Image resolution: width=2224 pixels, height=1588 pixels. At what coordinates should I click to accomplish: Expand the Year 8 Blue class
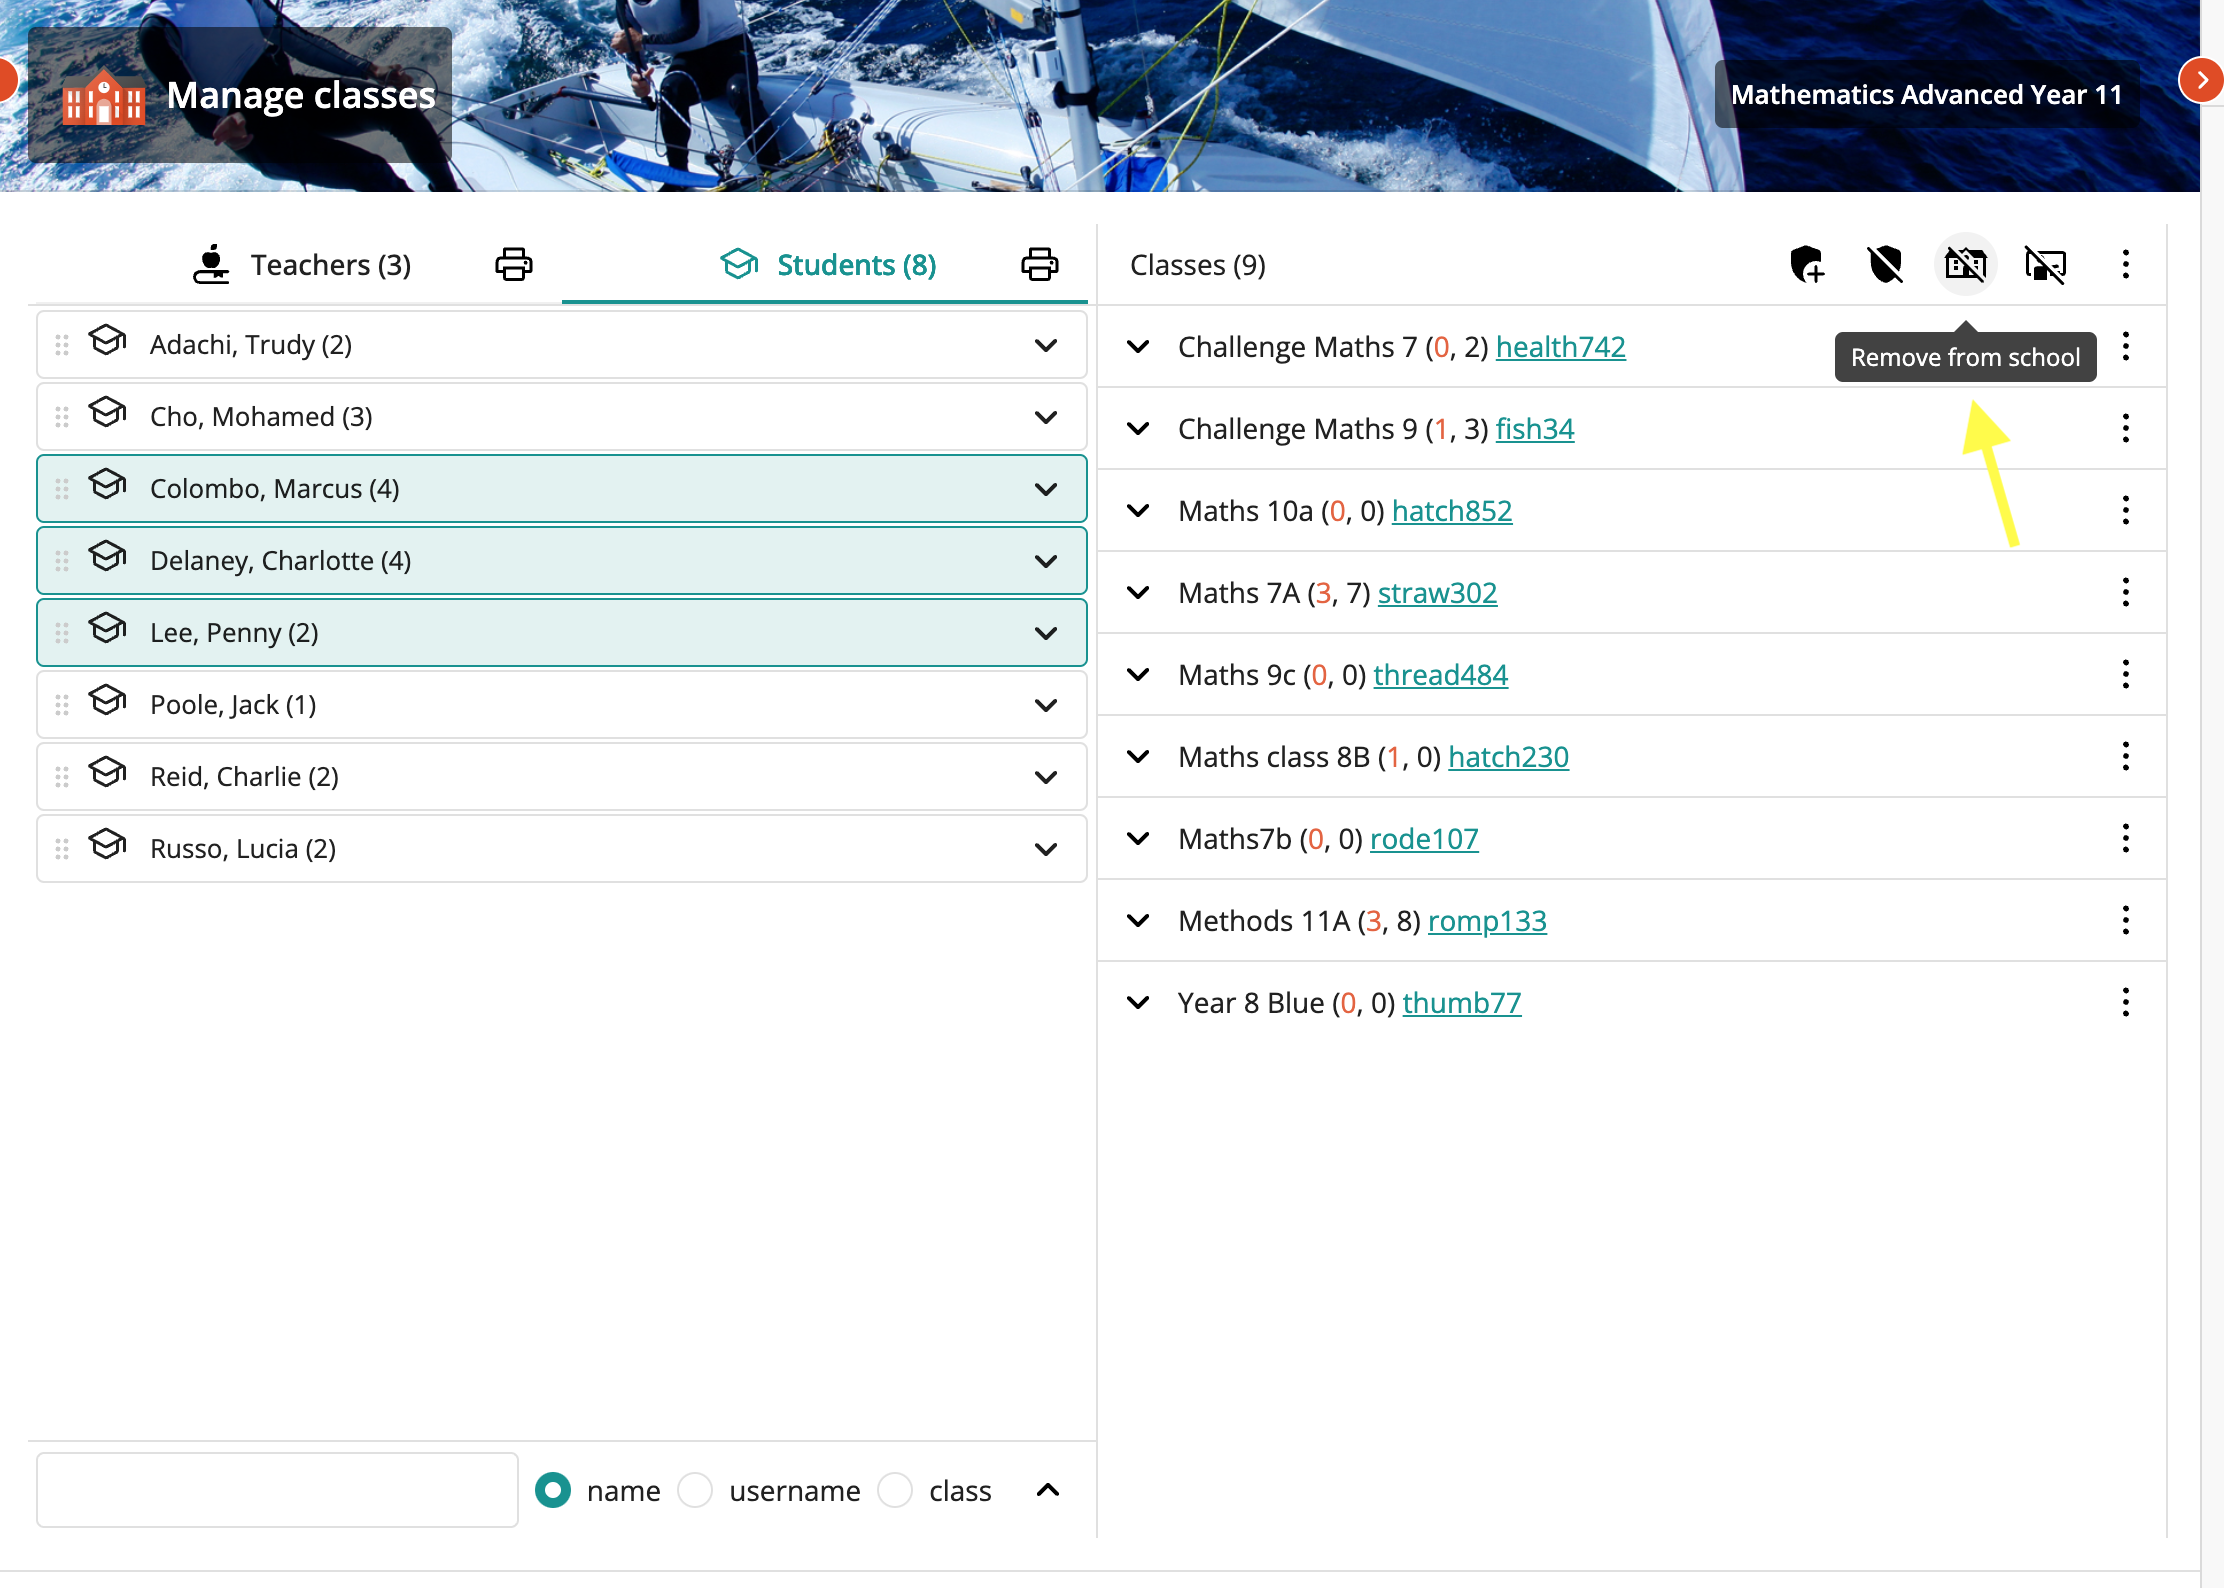[1138, 1003]
